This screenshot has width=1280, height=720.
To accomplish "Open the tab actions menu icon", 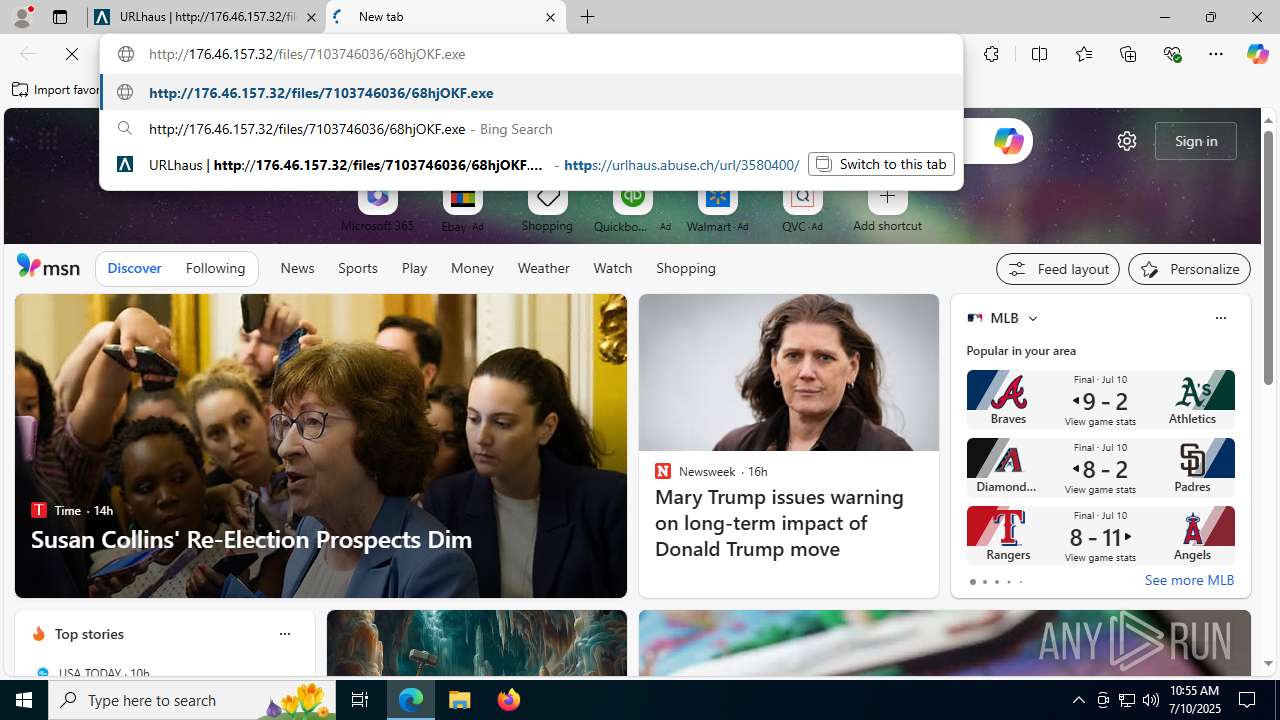I will click(60, 17).
